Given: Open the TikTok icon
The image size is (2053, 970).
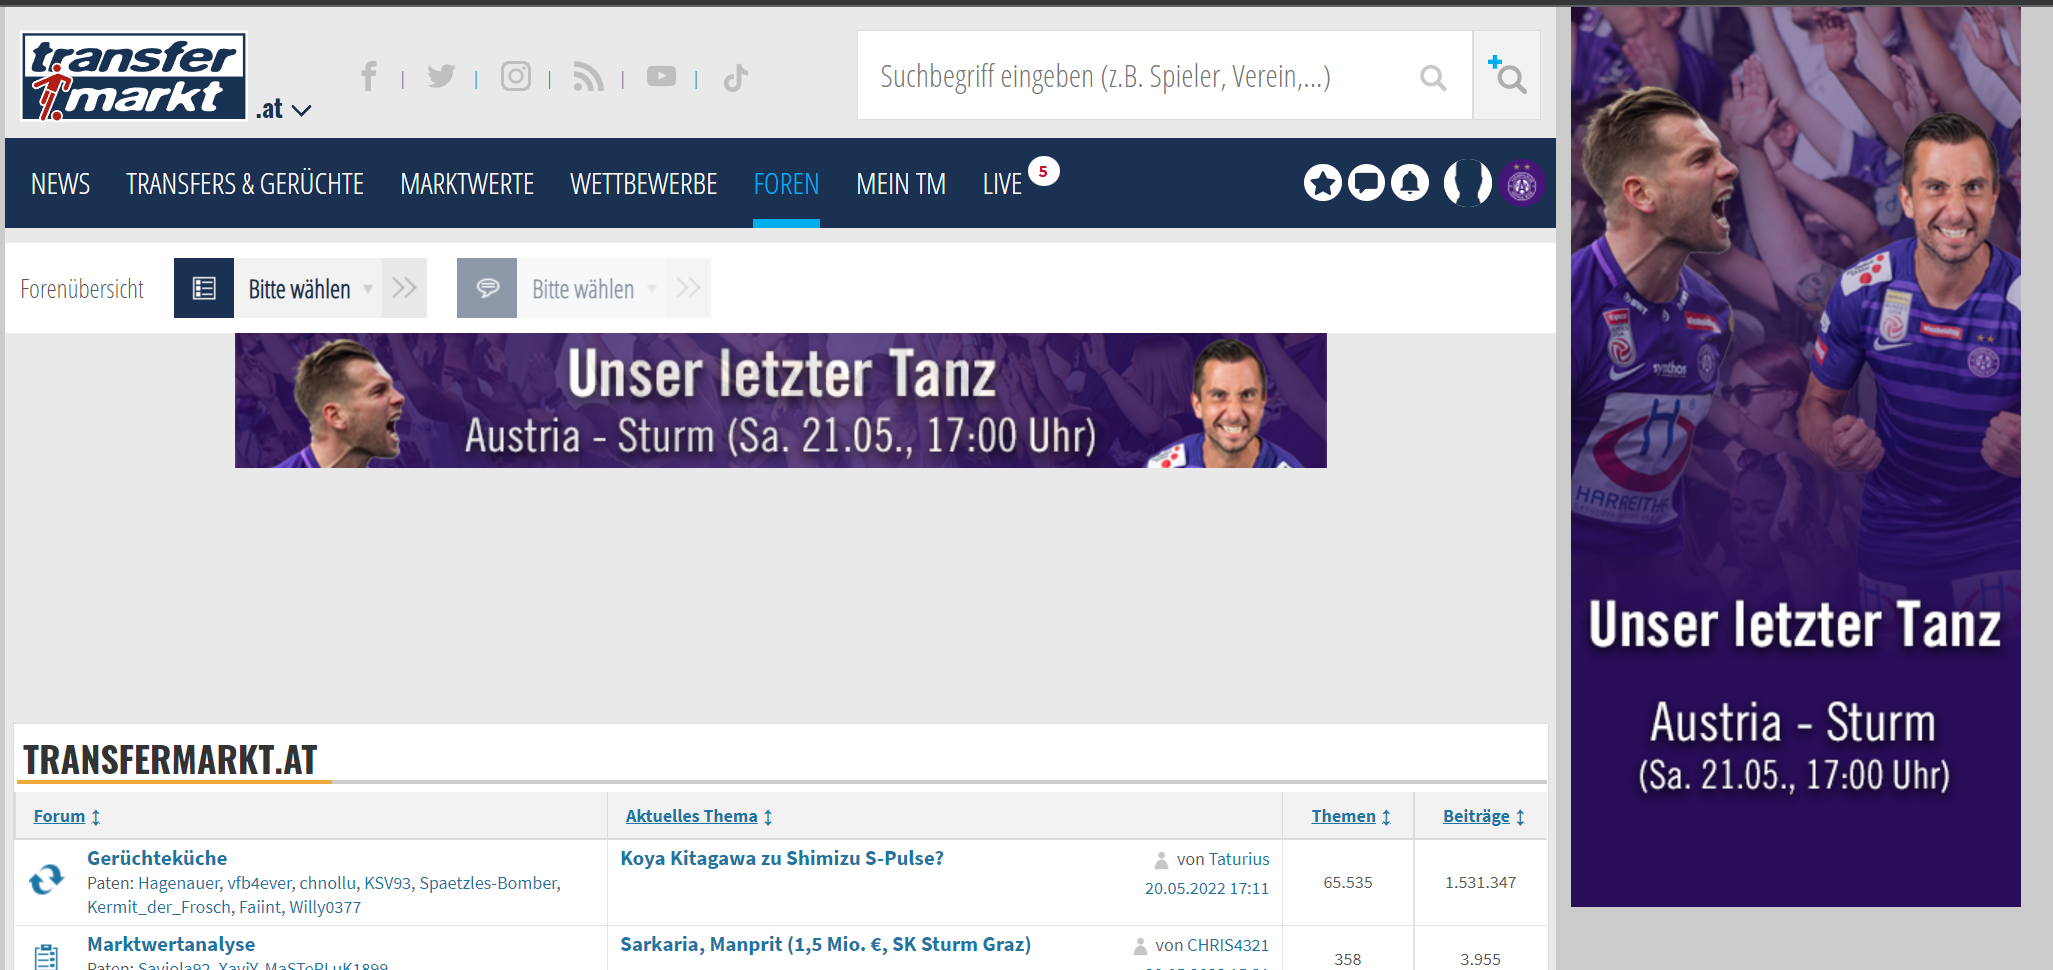Looking at the screenshot, I should (736, 77).
